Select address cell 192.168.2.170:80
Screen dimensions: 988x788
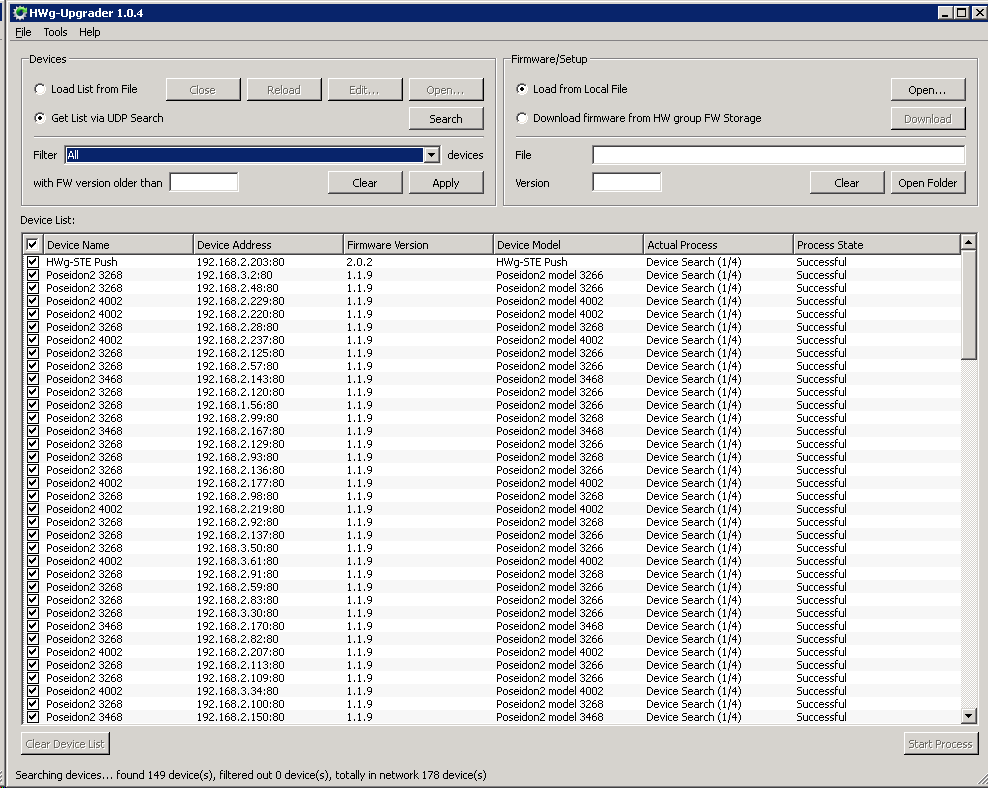click(x=240, y=626)
